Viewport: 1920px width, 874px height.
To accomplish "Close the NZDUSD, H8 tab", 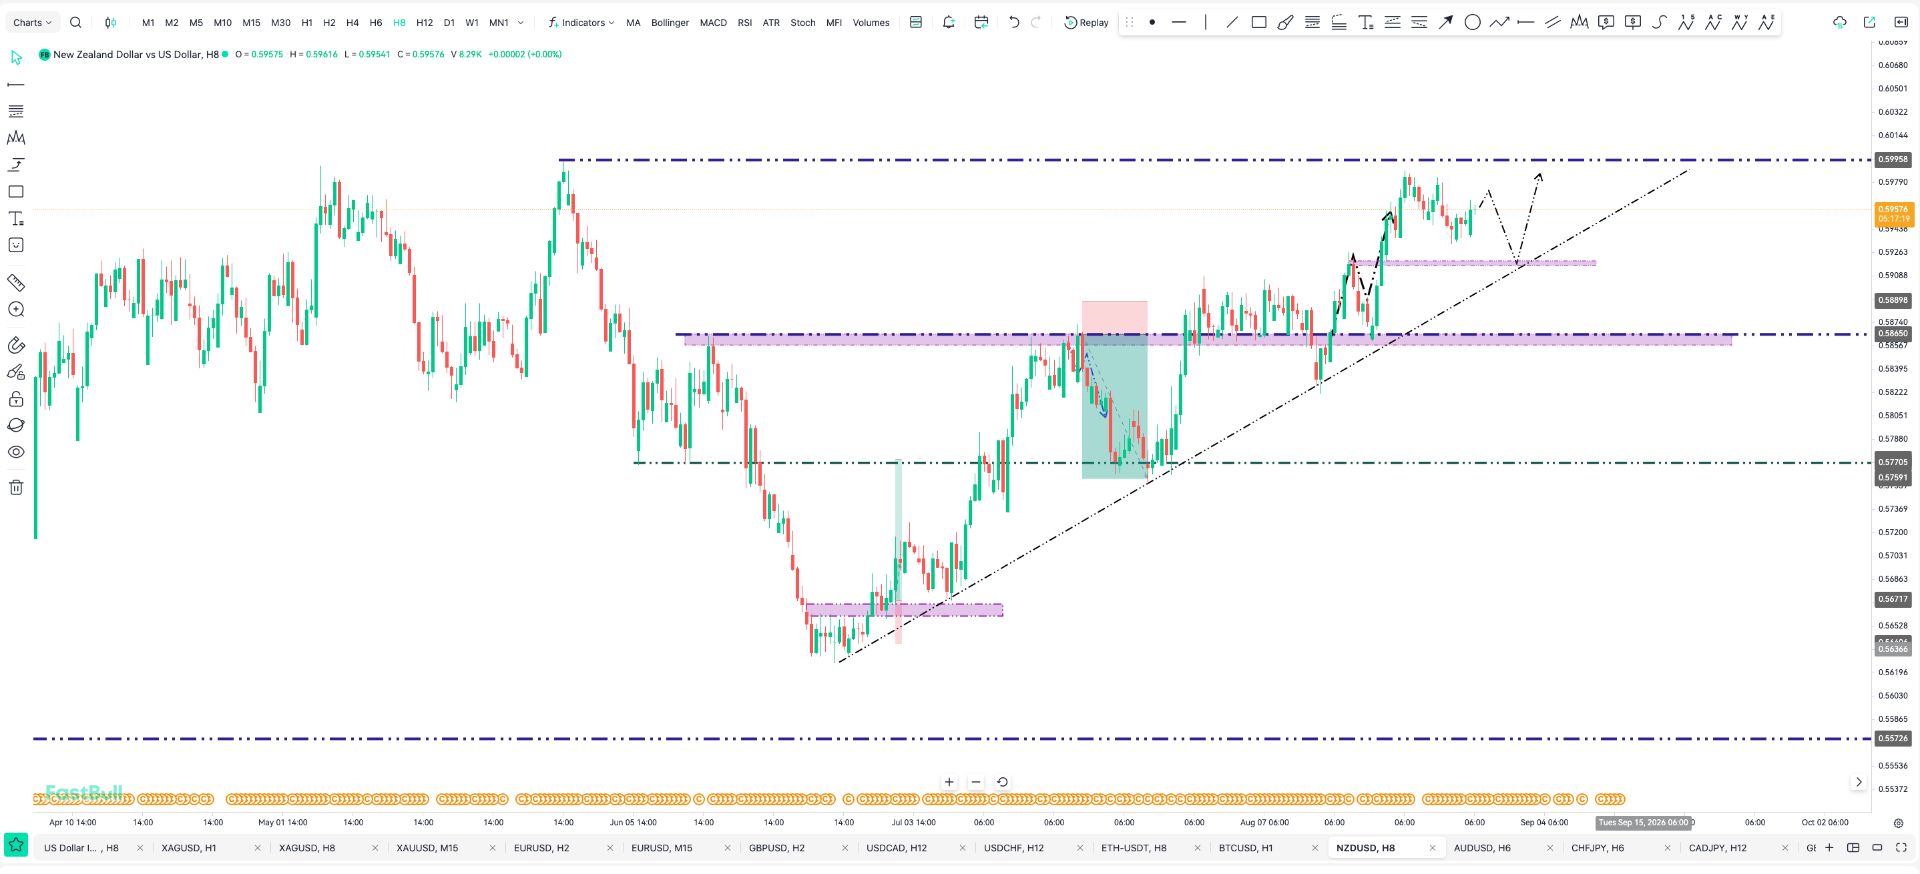I will pos(1433,848).
